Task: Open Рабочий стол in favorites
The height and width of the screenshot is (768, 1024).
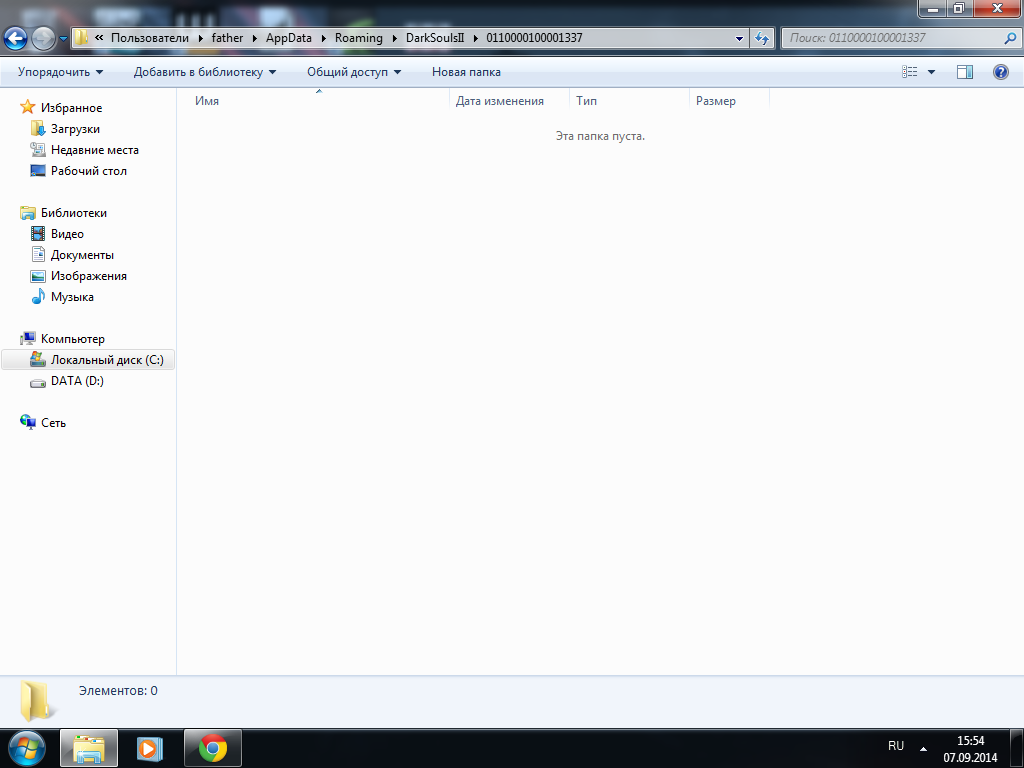Action: point(89,170)
